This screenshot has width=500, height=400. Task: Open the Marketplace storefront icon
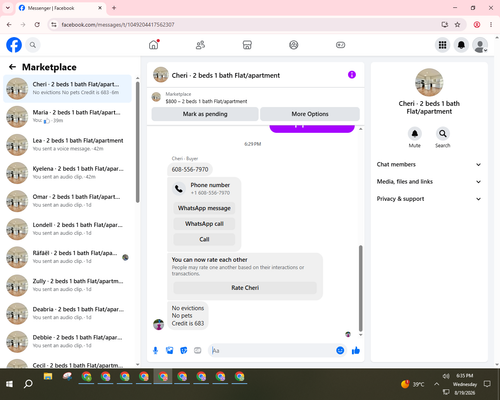click(x=247, y=45)
